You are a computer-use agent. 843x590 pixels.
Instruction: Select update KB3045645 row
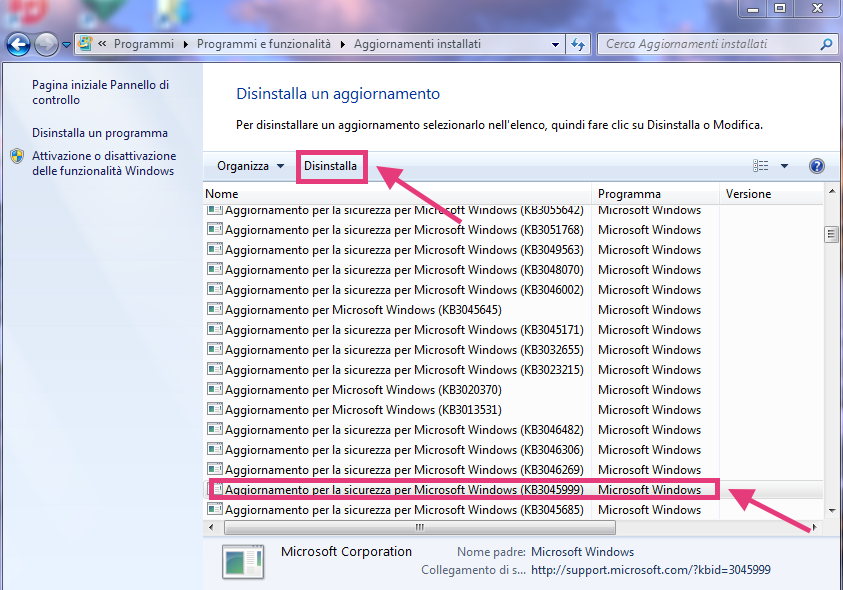click(x=513, y=310)
